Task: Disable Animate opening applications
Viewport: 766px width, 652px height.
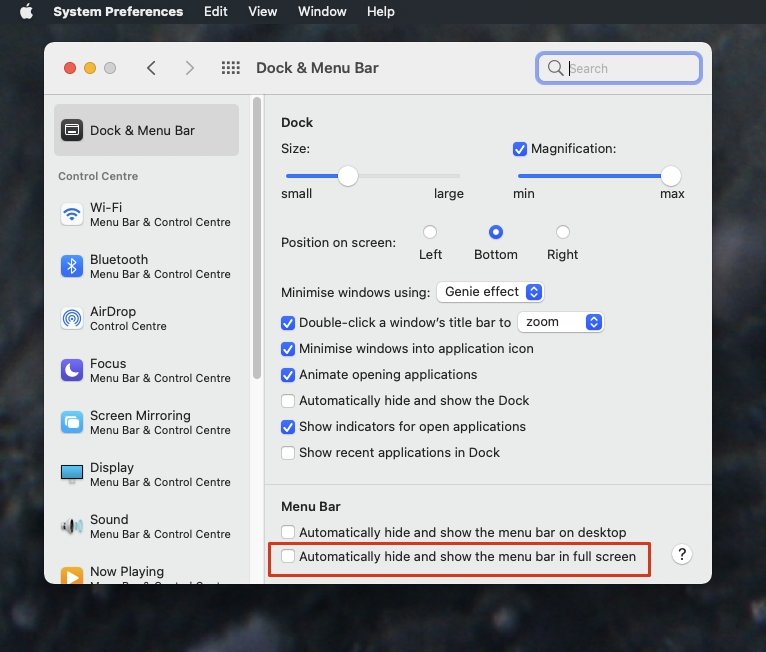Action: (x=288, y=375)
